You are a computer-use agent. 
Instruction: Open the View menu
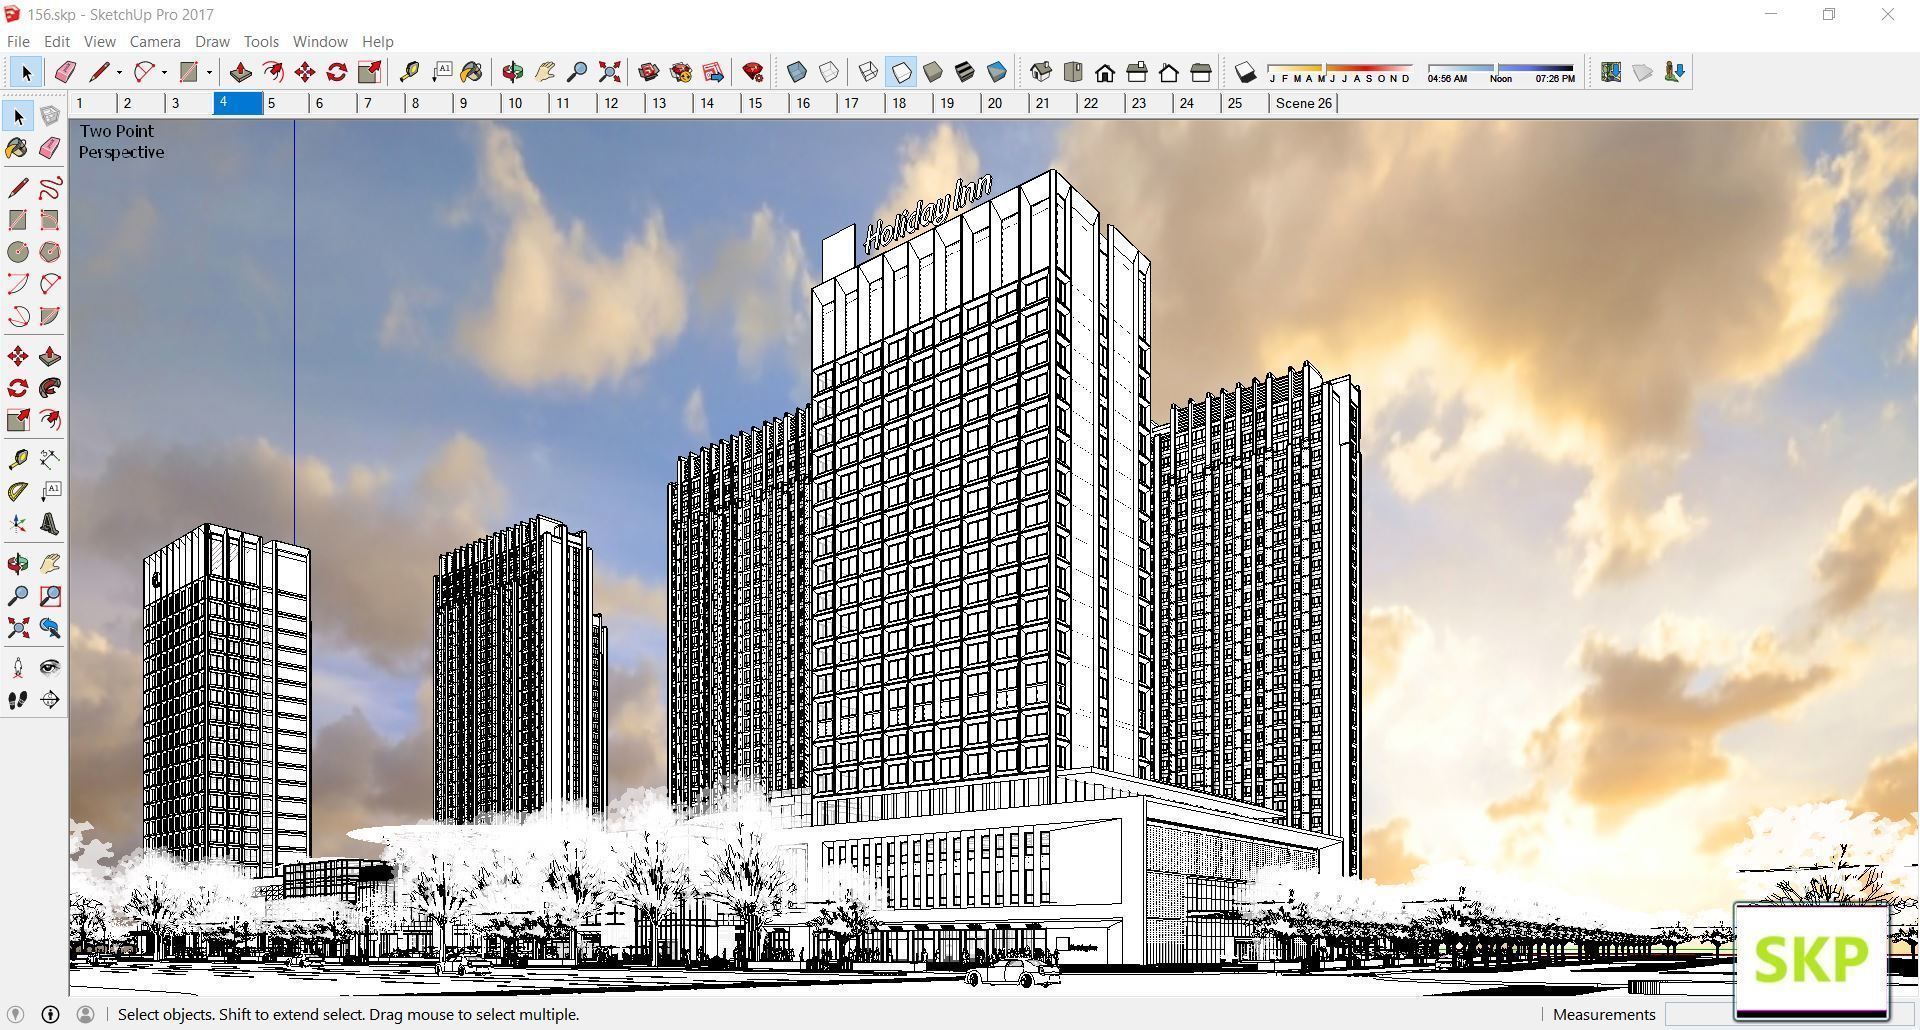click(99, 41)
